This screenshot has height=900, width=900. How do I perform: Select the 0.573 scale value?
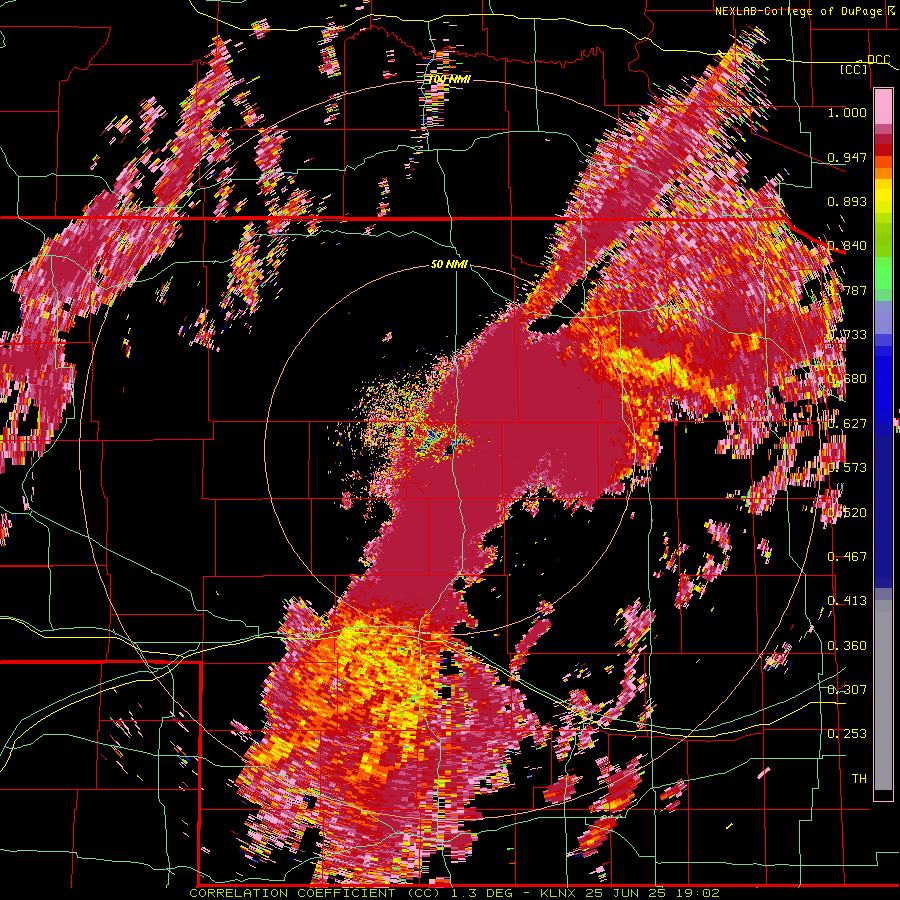point(847,467)
